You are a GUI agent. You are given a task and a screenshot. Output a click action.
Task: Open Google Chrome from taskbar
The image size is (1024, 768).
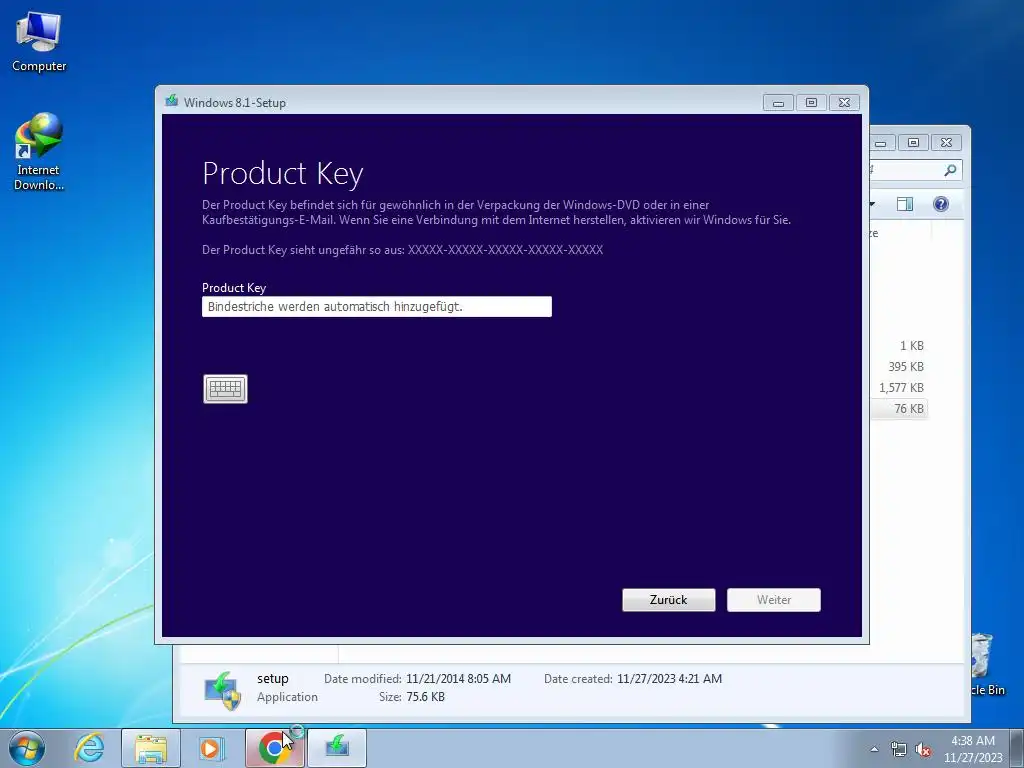click(x=274, y=748)
